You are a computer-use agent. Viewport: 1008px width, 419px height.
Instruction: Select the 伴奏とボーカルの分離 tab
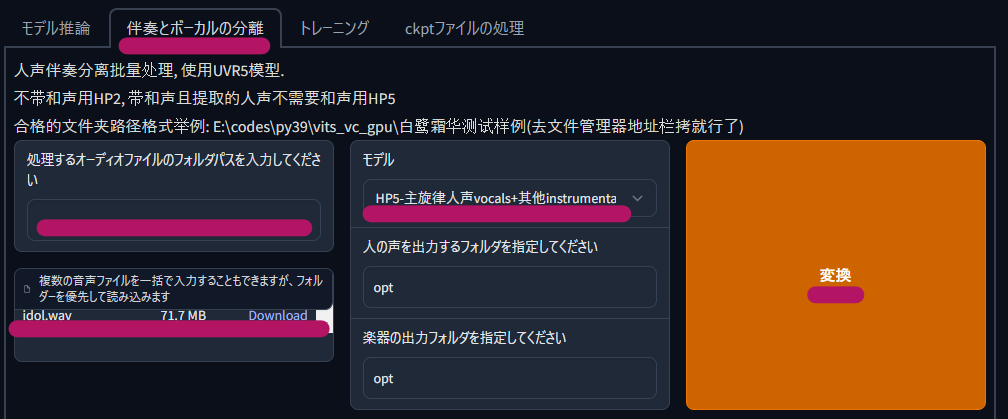click(x=195, y=28)
